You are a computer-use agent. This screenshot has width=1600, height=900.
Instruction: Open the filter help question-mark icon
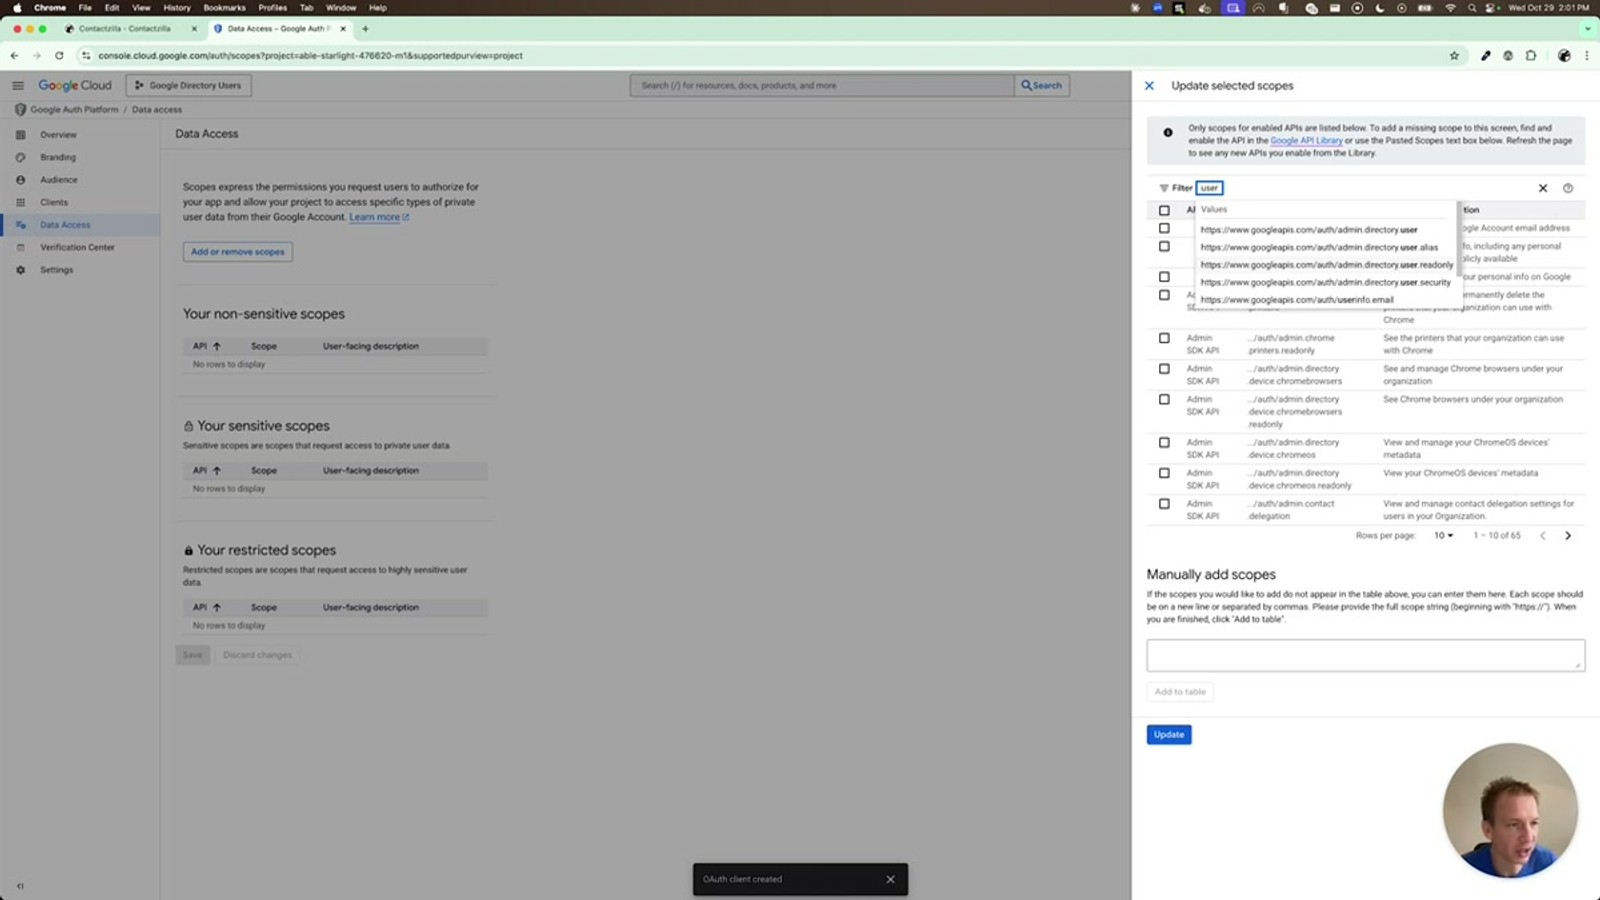tap(1568, 188)
